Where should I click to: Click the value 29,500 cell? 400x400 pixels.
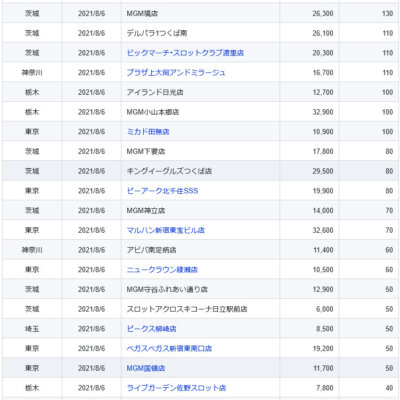pos(309,171)
